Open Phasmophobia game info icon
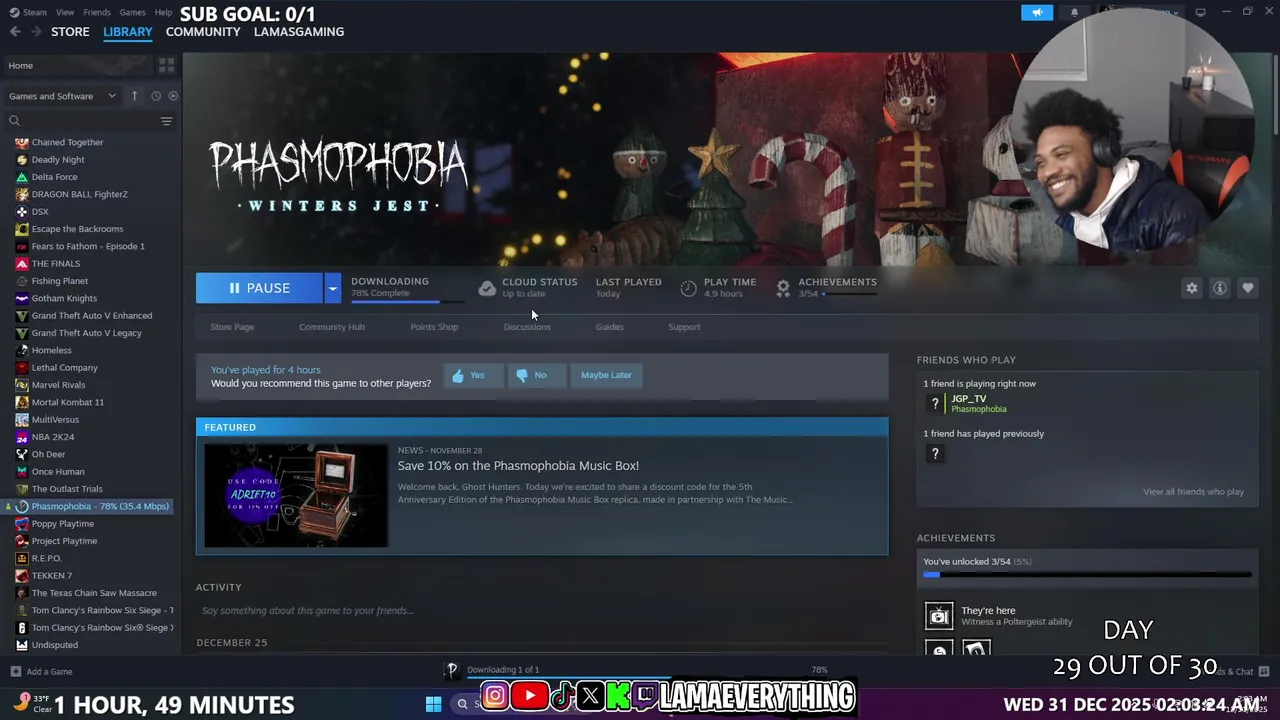This screenshot has height=720, width=1280. pos(1219,288)
